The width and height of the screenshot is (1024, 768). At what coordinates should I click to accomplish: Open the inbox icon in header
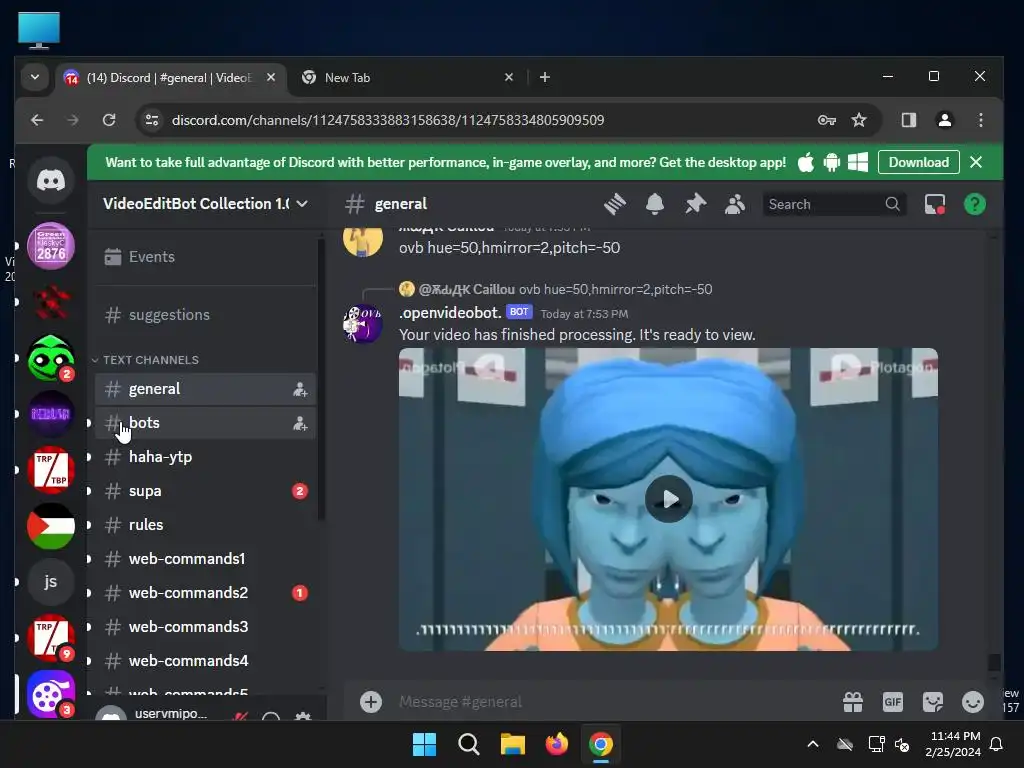tap(935, 204)
